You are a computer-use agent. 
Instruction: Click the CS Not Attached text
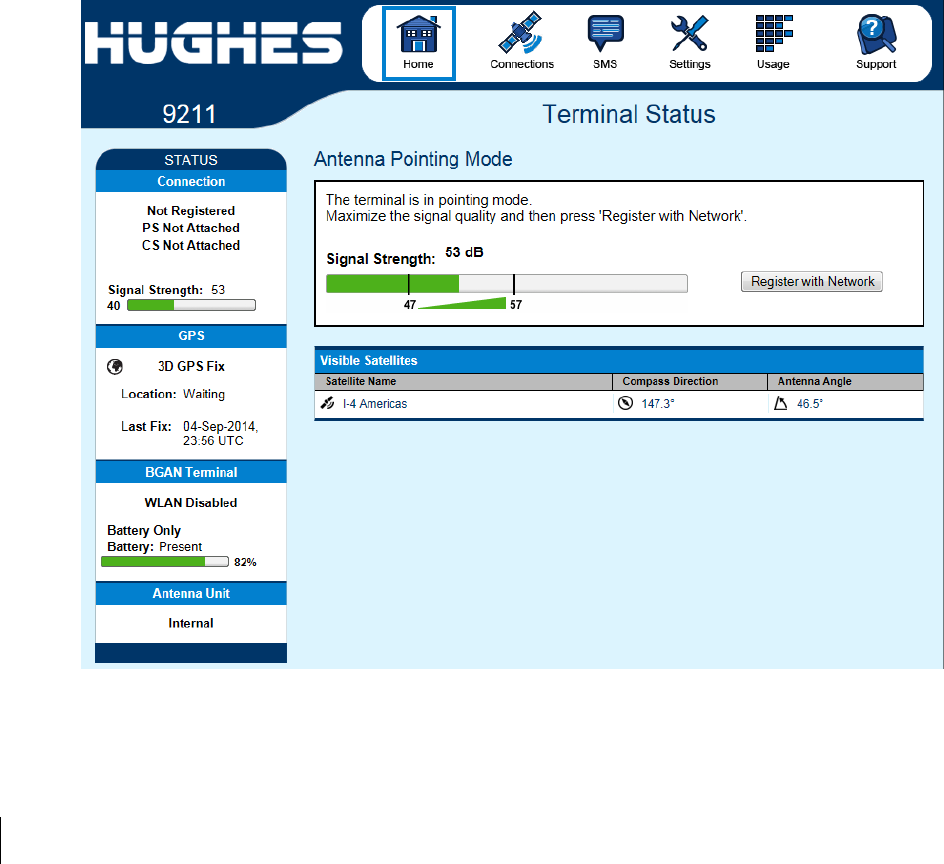pyautogui.click(x=191, y=246)
